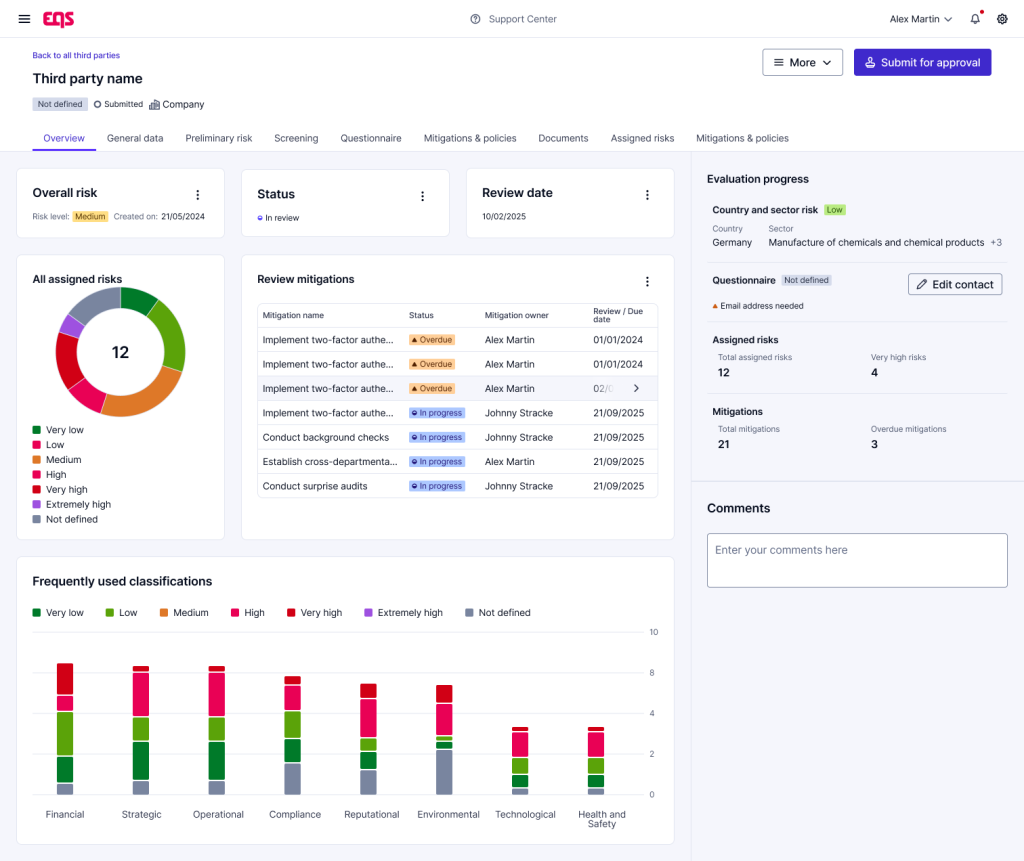Open notifications bell icon
The width and height of the screenshot is (1024, 861).
[975, 19]
